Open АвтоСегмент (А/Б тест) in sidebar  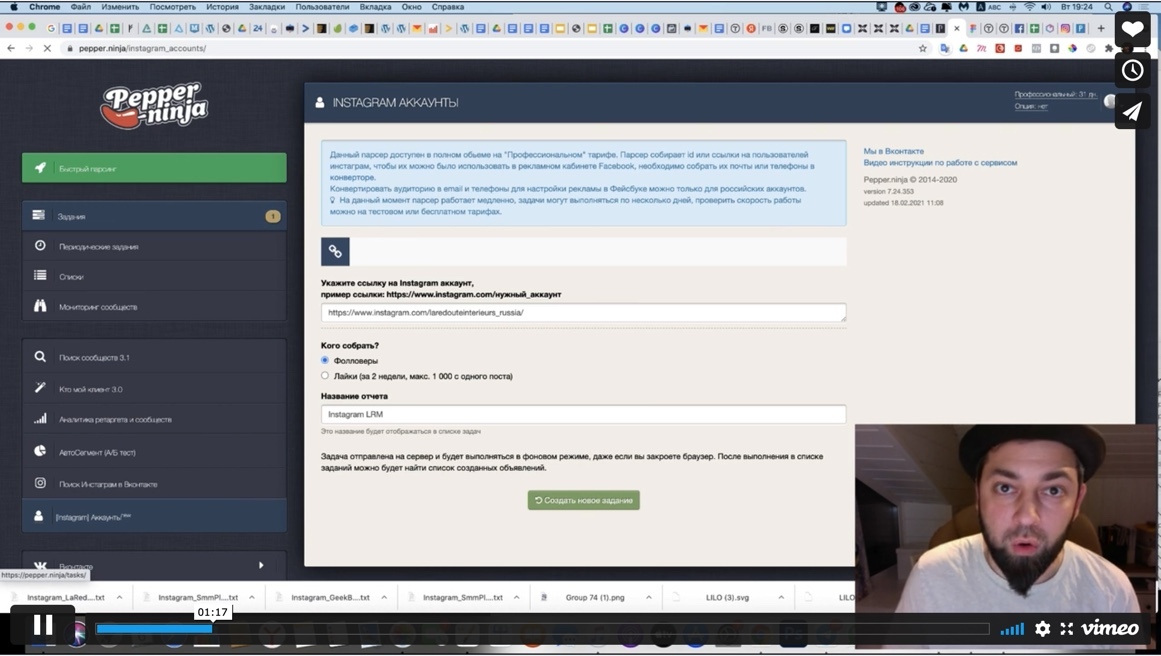click(154, 452)
